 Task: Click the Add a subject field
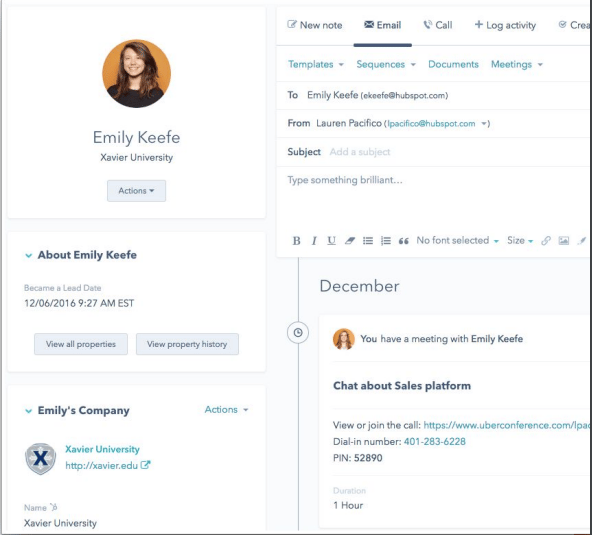click(360, 152)
